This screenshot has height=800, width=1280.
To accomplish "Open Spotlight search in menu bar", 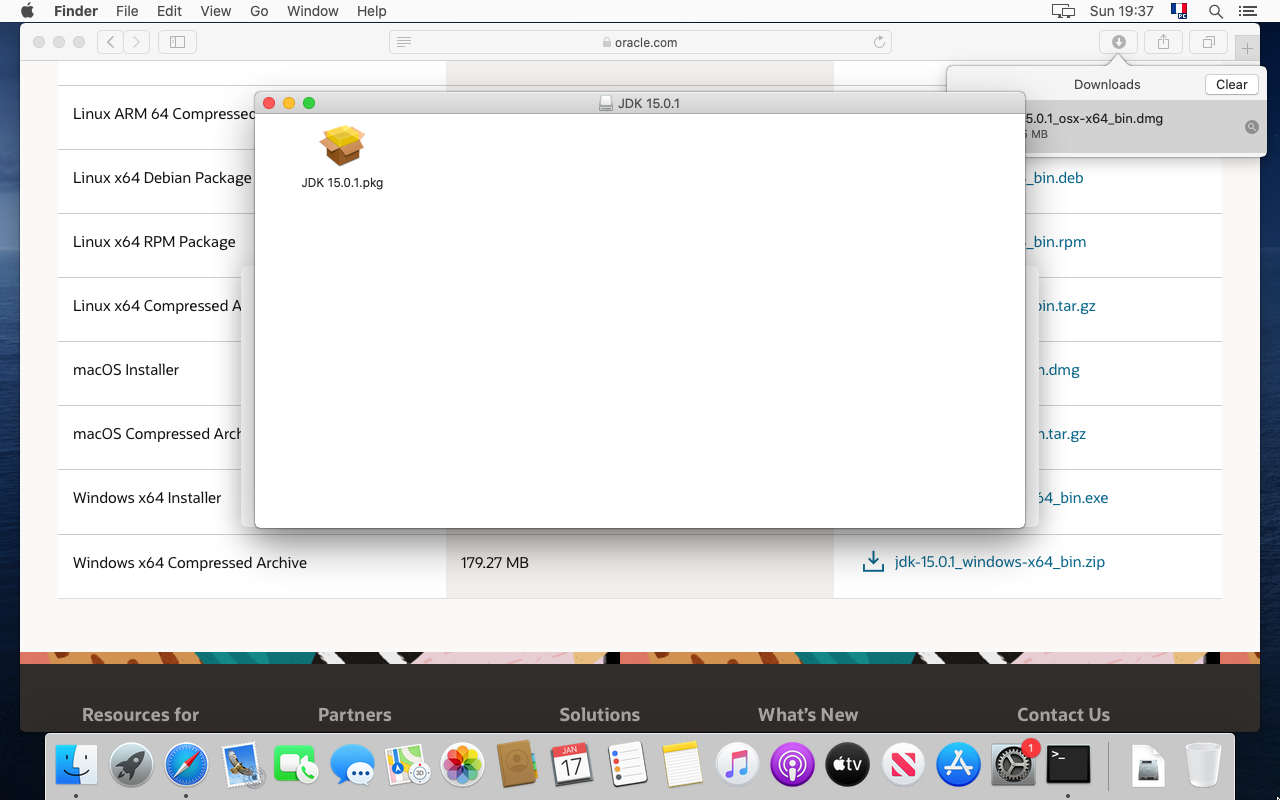I will pyautogui.click(x=1216, y=11).
